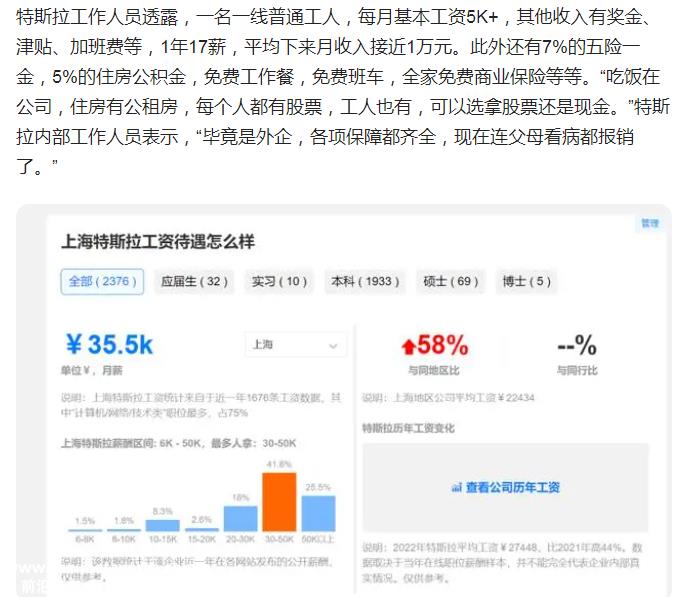684x597 pixels.
Task: Select the 50K以上 salary bar
Action: click(318, 513)
